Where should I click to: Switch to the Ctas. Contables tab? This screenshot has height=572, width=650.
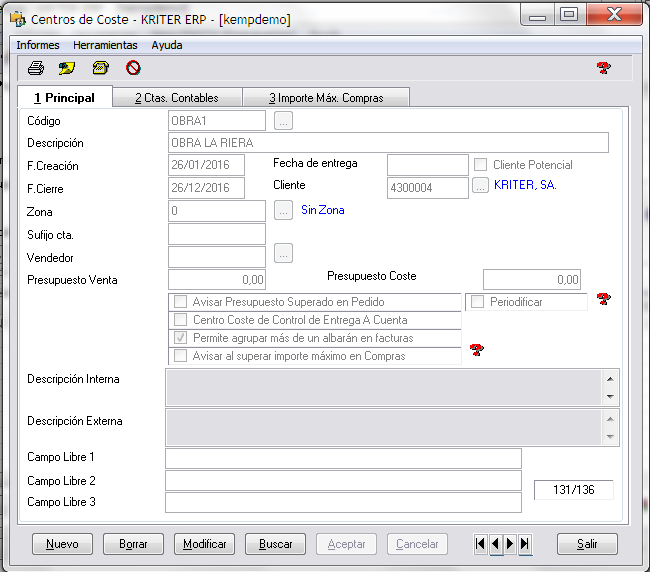tap(176, 98)
